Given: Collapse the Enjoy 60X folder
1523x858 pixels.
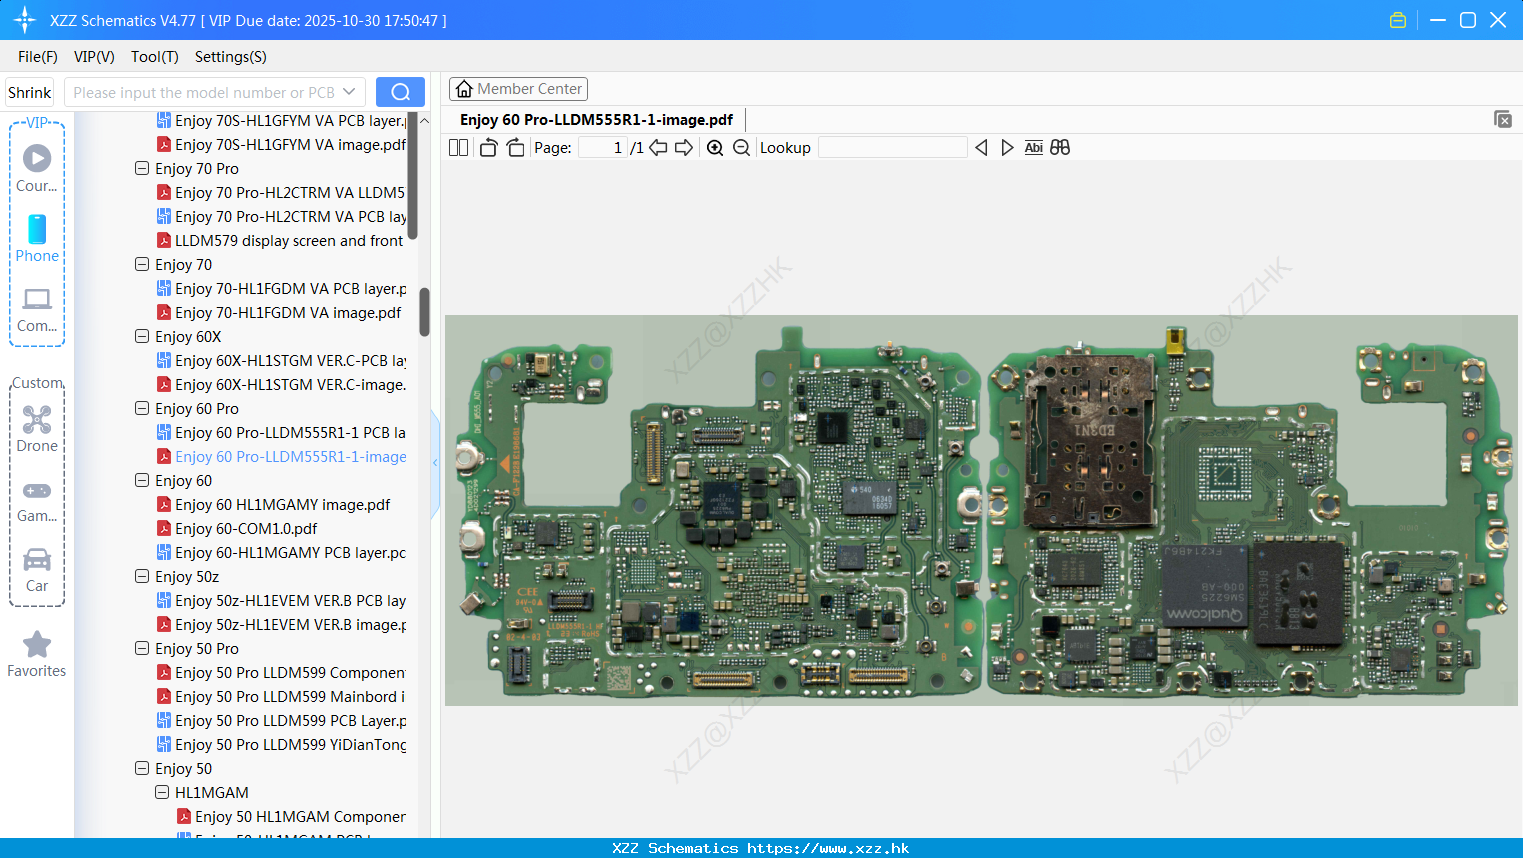Looking at the screenshot, I should pos(142,336).
